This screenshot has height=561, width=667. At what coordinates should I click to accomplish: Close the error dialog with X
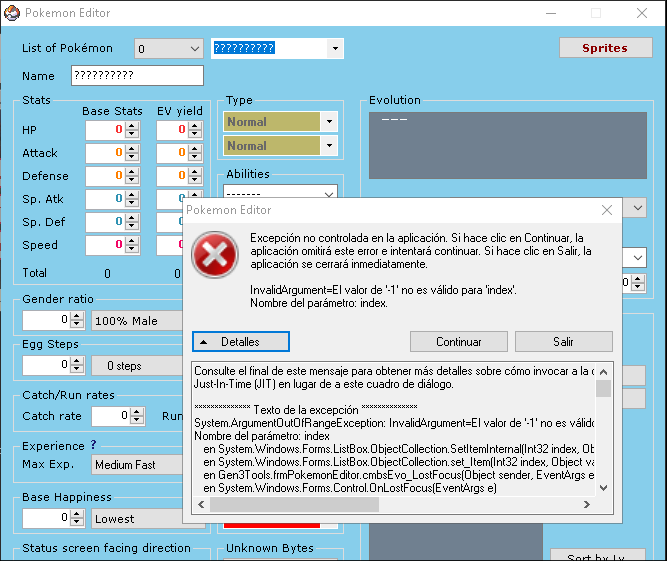click(606, 210)
